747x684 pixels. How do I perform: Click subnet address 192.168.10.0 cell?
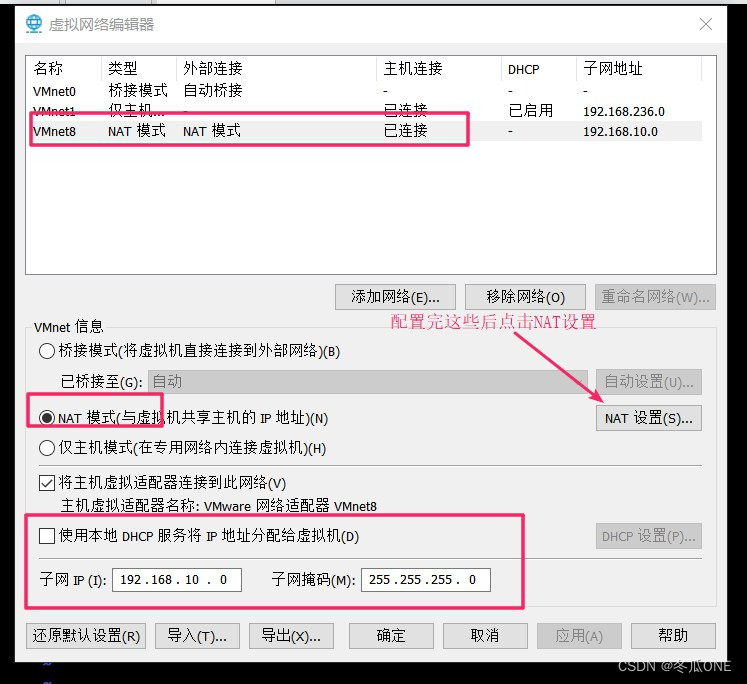[620, 131]
